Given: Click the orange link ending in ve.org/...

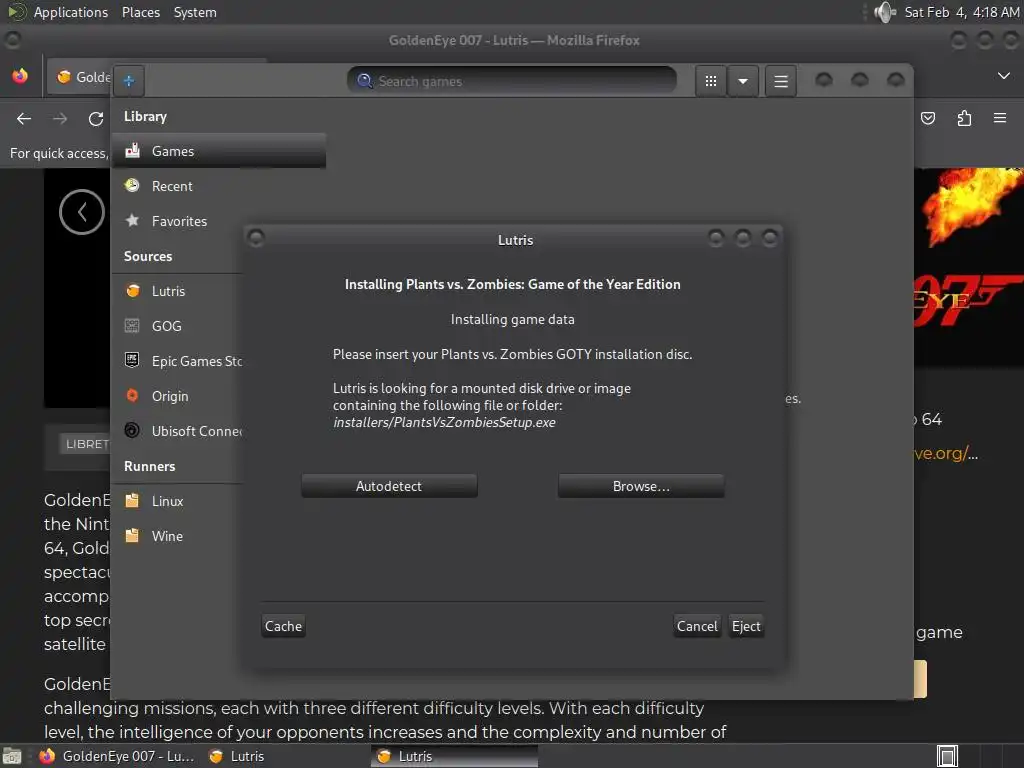Looking at the screenshot, I should pyautogui.click(x=946, y=453).
